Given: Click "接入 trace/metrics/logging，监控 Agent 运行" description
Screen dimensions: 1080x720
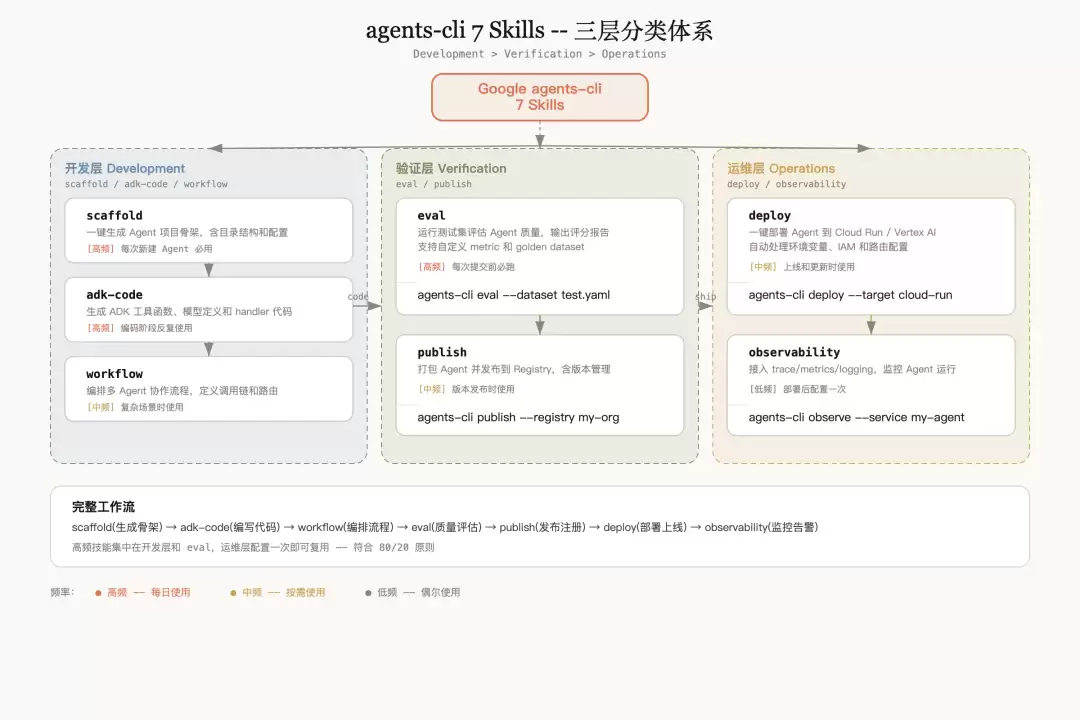Looking at the screenshot, I should click(x=852, y=369).
